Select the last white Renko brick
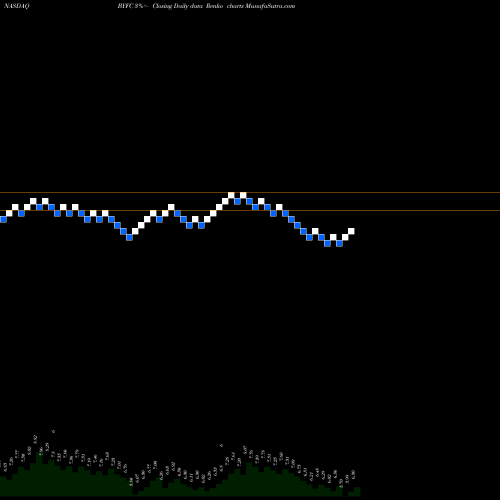 351,231
